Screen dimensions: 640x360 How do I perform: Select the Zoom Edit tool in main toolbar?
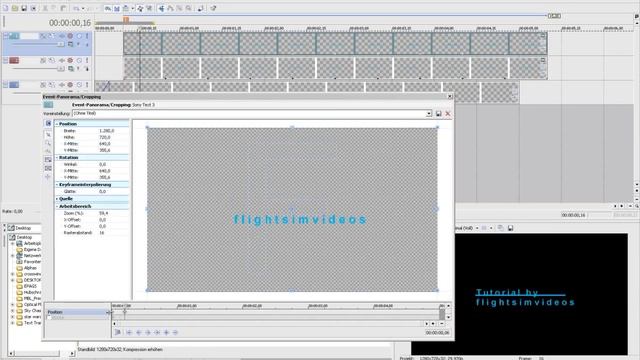188,8
